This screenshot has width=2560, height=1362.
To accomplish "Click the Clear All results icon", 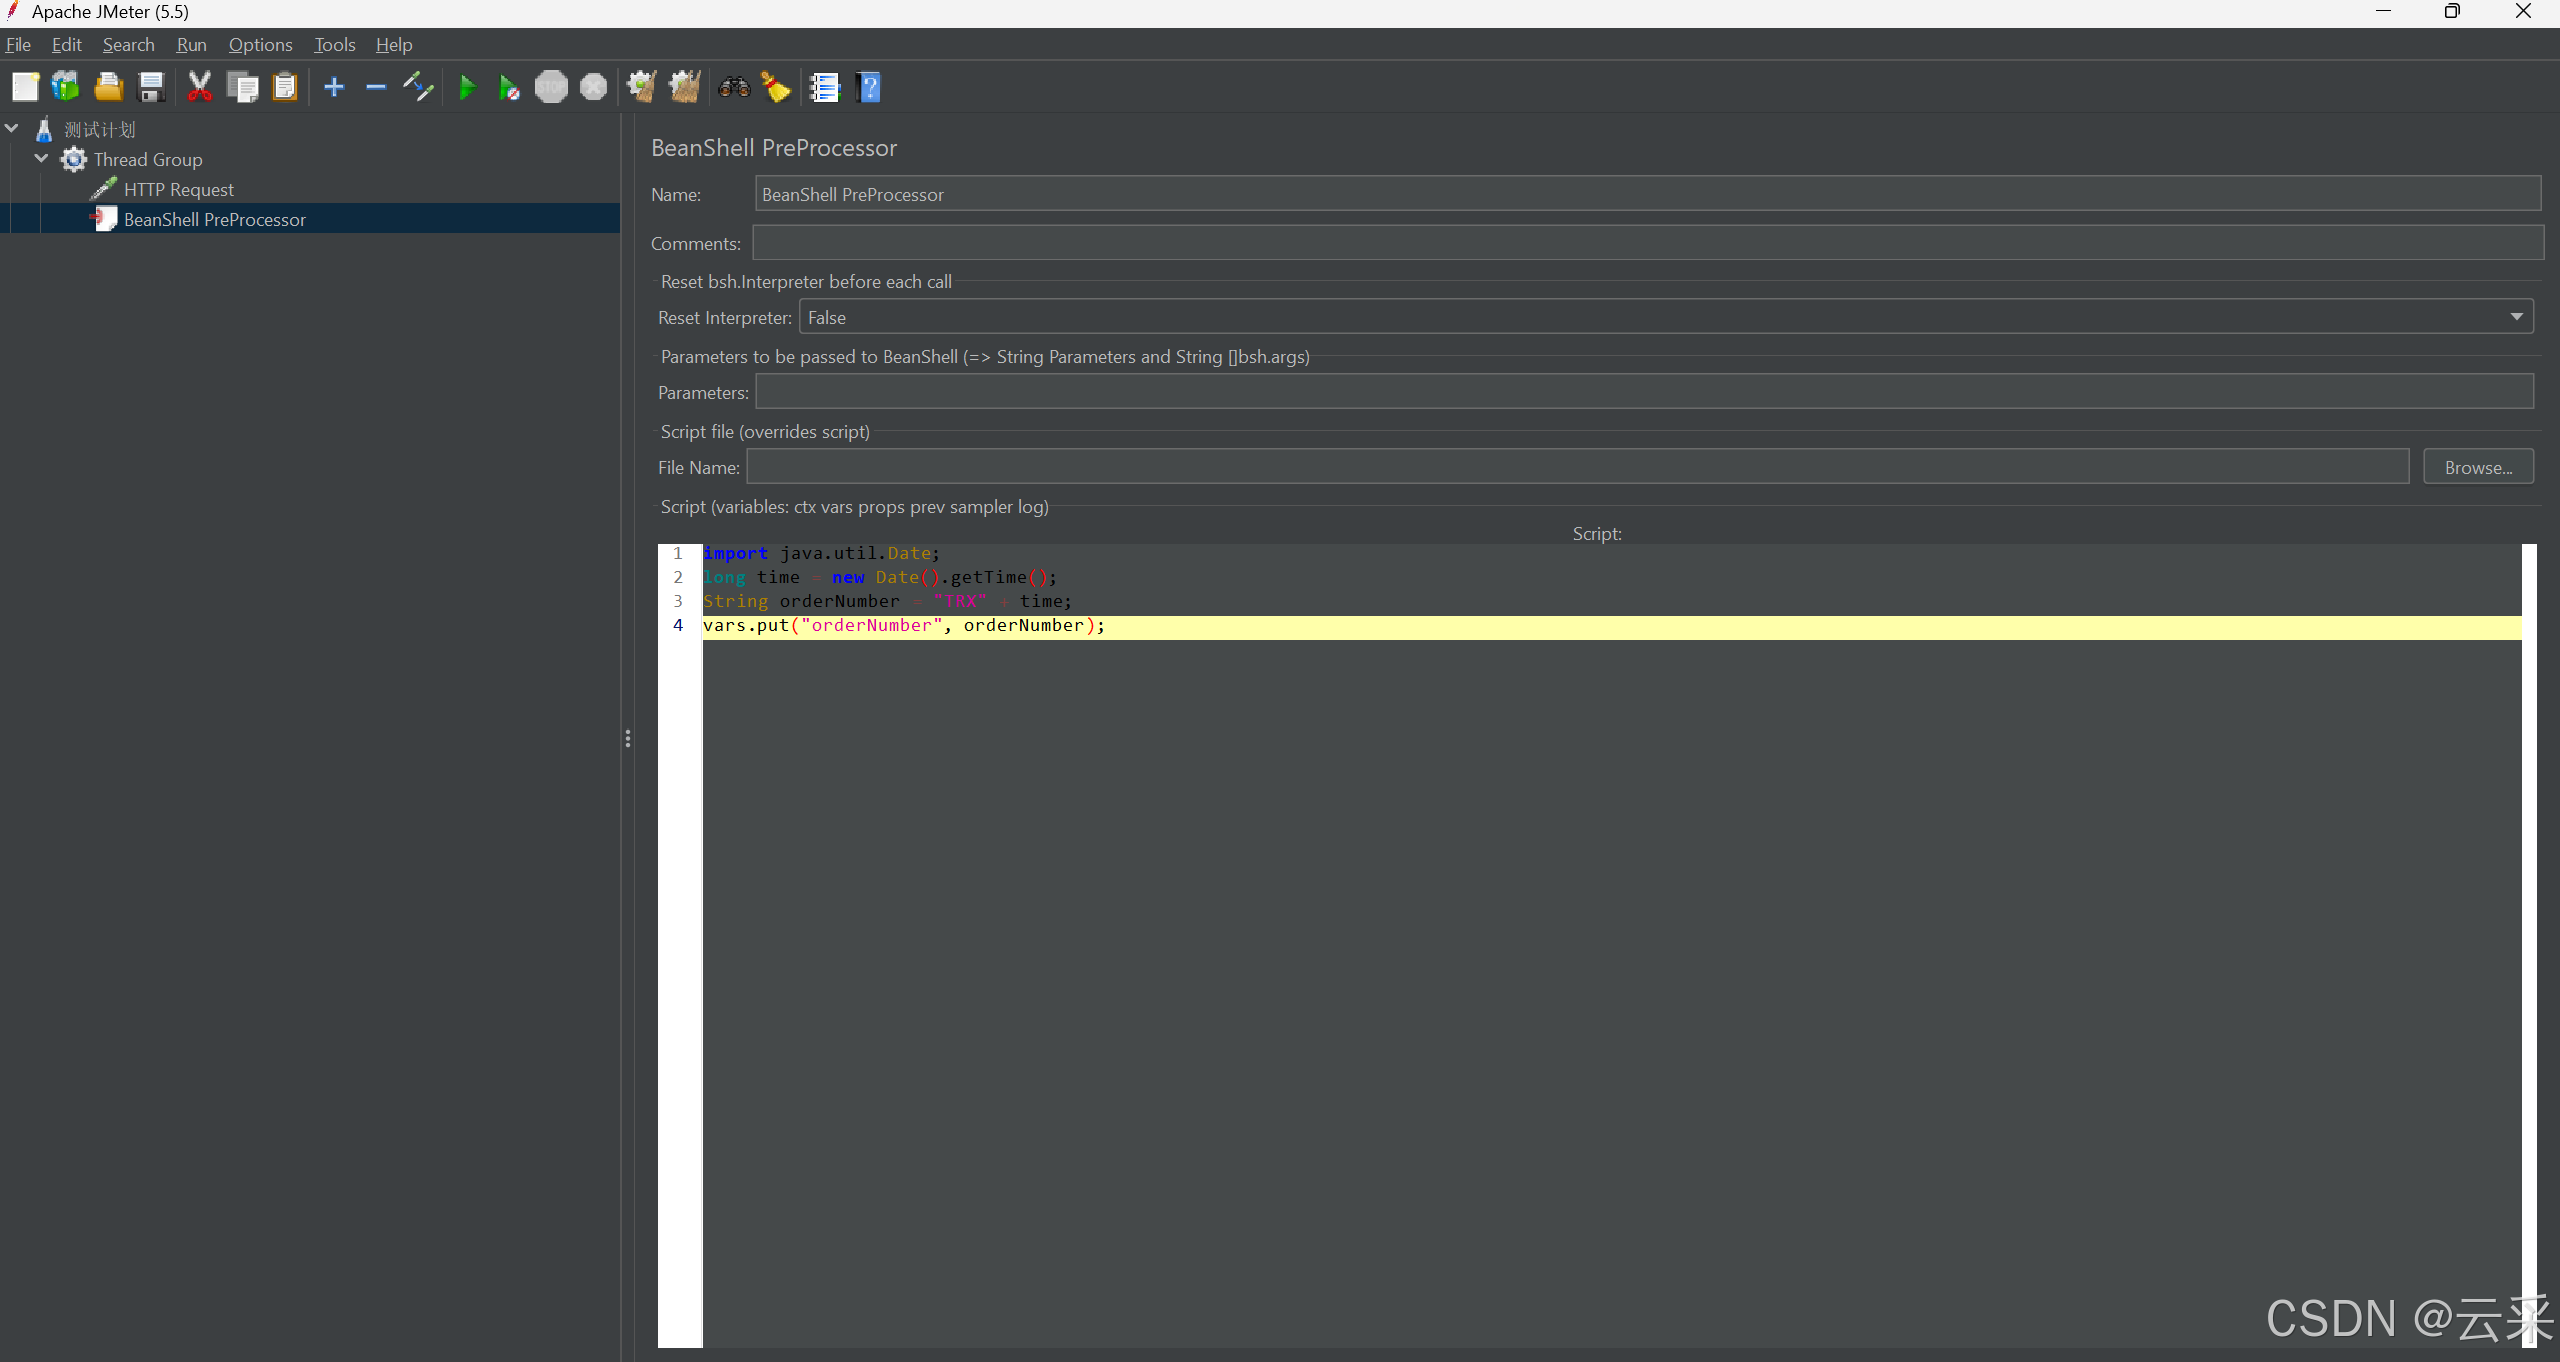I will 685,87.
